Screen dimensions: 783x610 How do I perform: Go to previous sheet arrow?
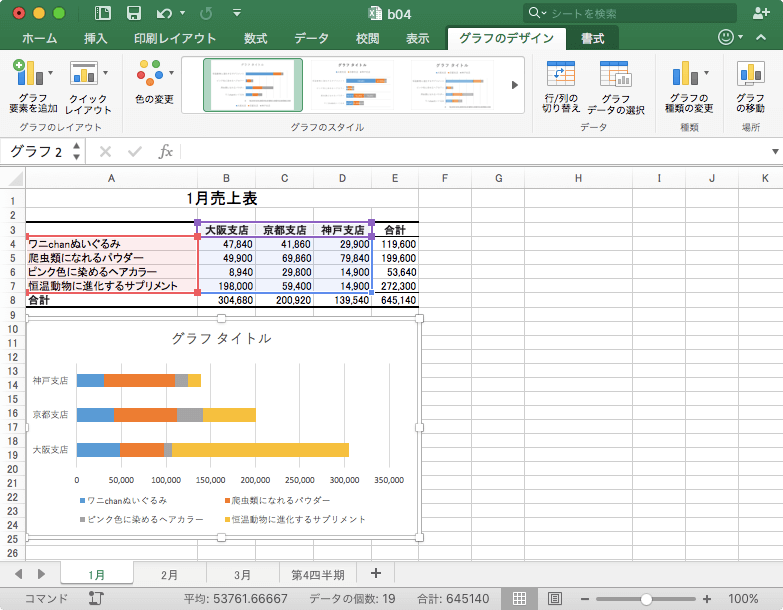click(x=18, y=574)
